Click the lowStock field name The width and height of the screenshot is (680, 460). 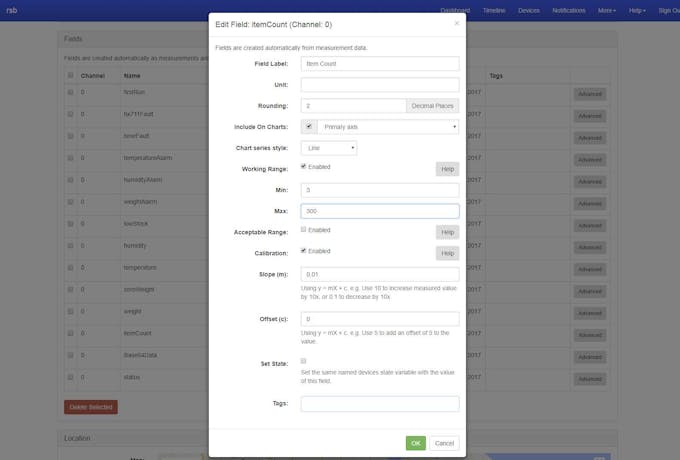(x=136, y=224)
